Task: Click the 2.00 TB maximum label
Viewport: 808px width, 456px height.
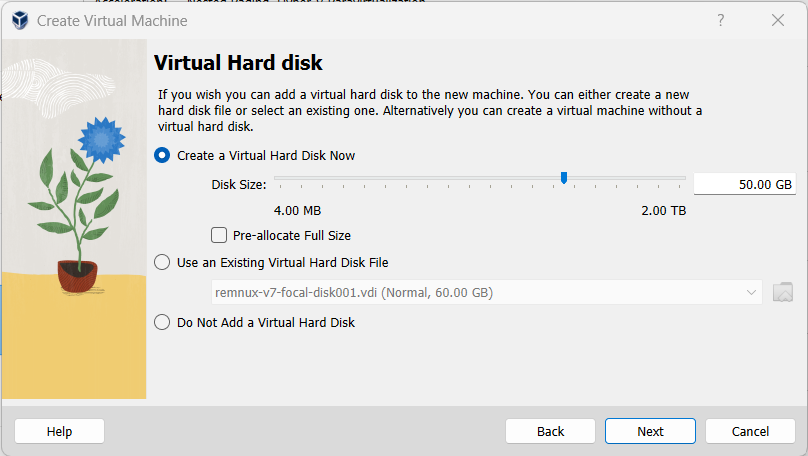Action: click(x=664, y=211)
